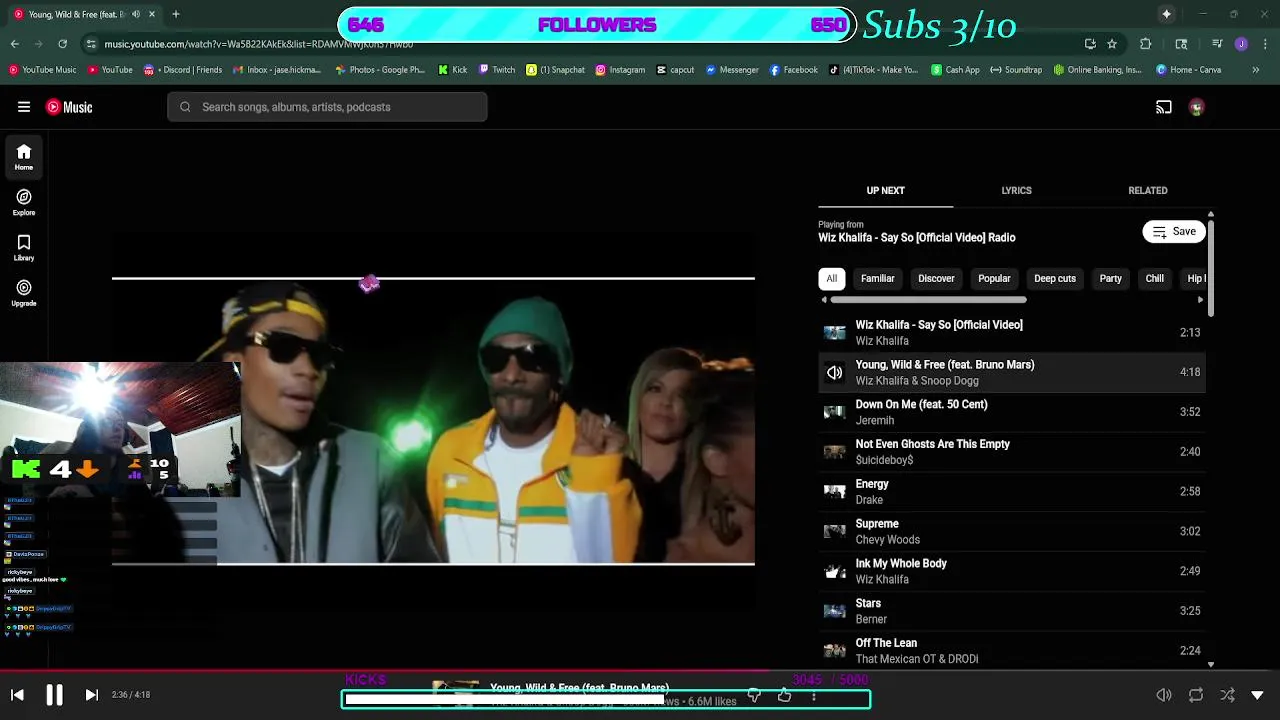Viewport: 1280px width, 720px height.
Task: Open the hamburger guide menu
Action: 24,107
